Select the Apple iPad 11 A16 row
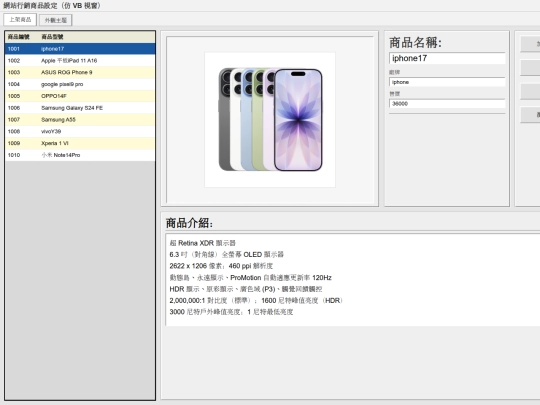540x405 pixels. [80, 61]
